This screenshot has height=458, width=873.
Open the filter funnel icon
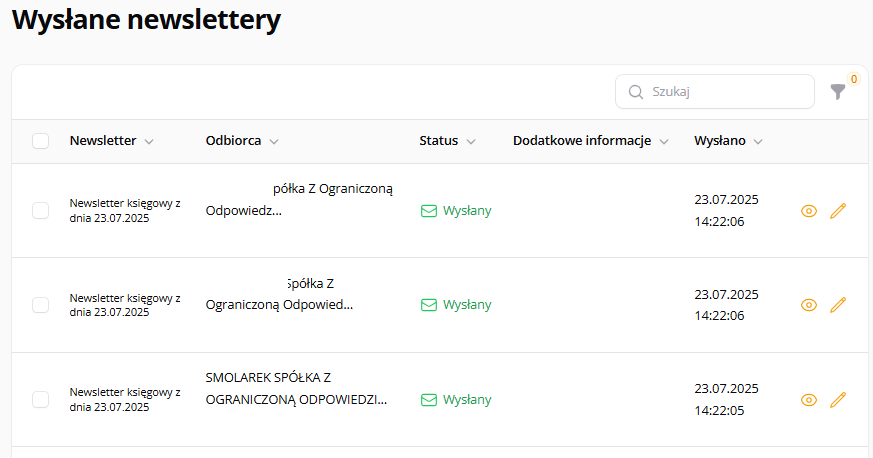(x=837, y=92)
